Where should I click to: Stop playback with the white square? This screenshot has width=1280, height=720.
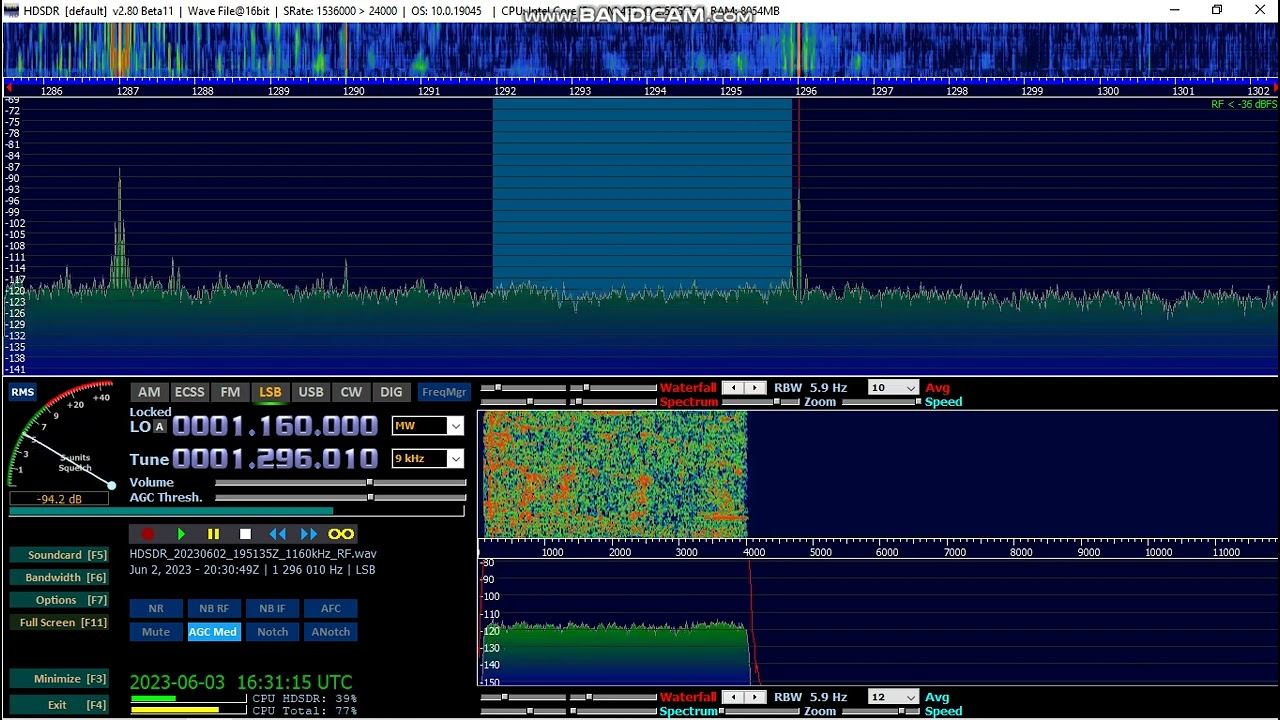[x=245, y=534]
